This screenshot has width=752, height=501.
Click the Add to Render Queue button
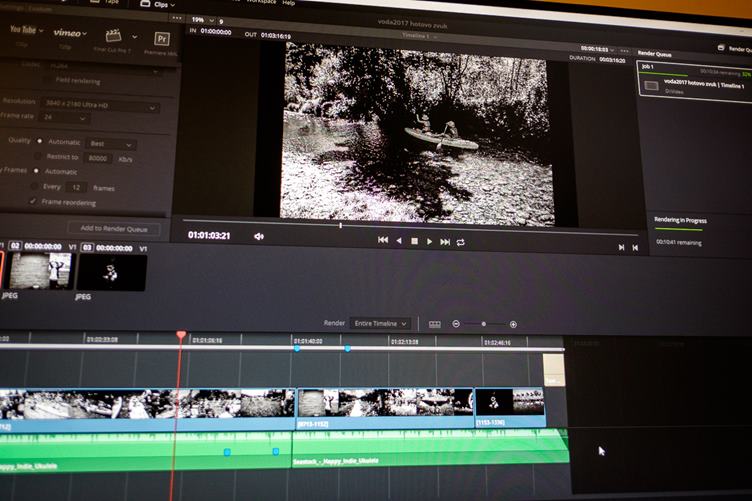click(114, 229)
